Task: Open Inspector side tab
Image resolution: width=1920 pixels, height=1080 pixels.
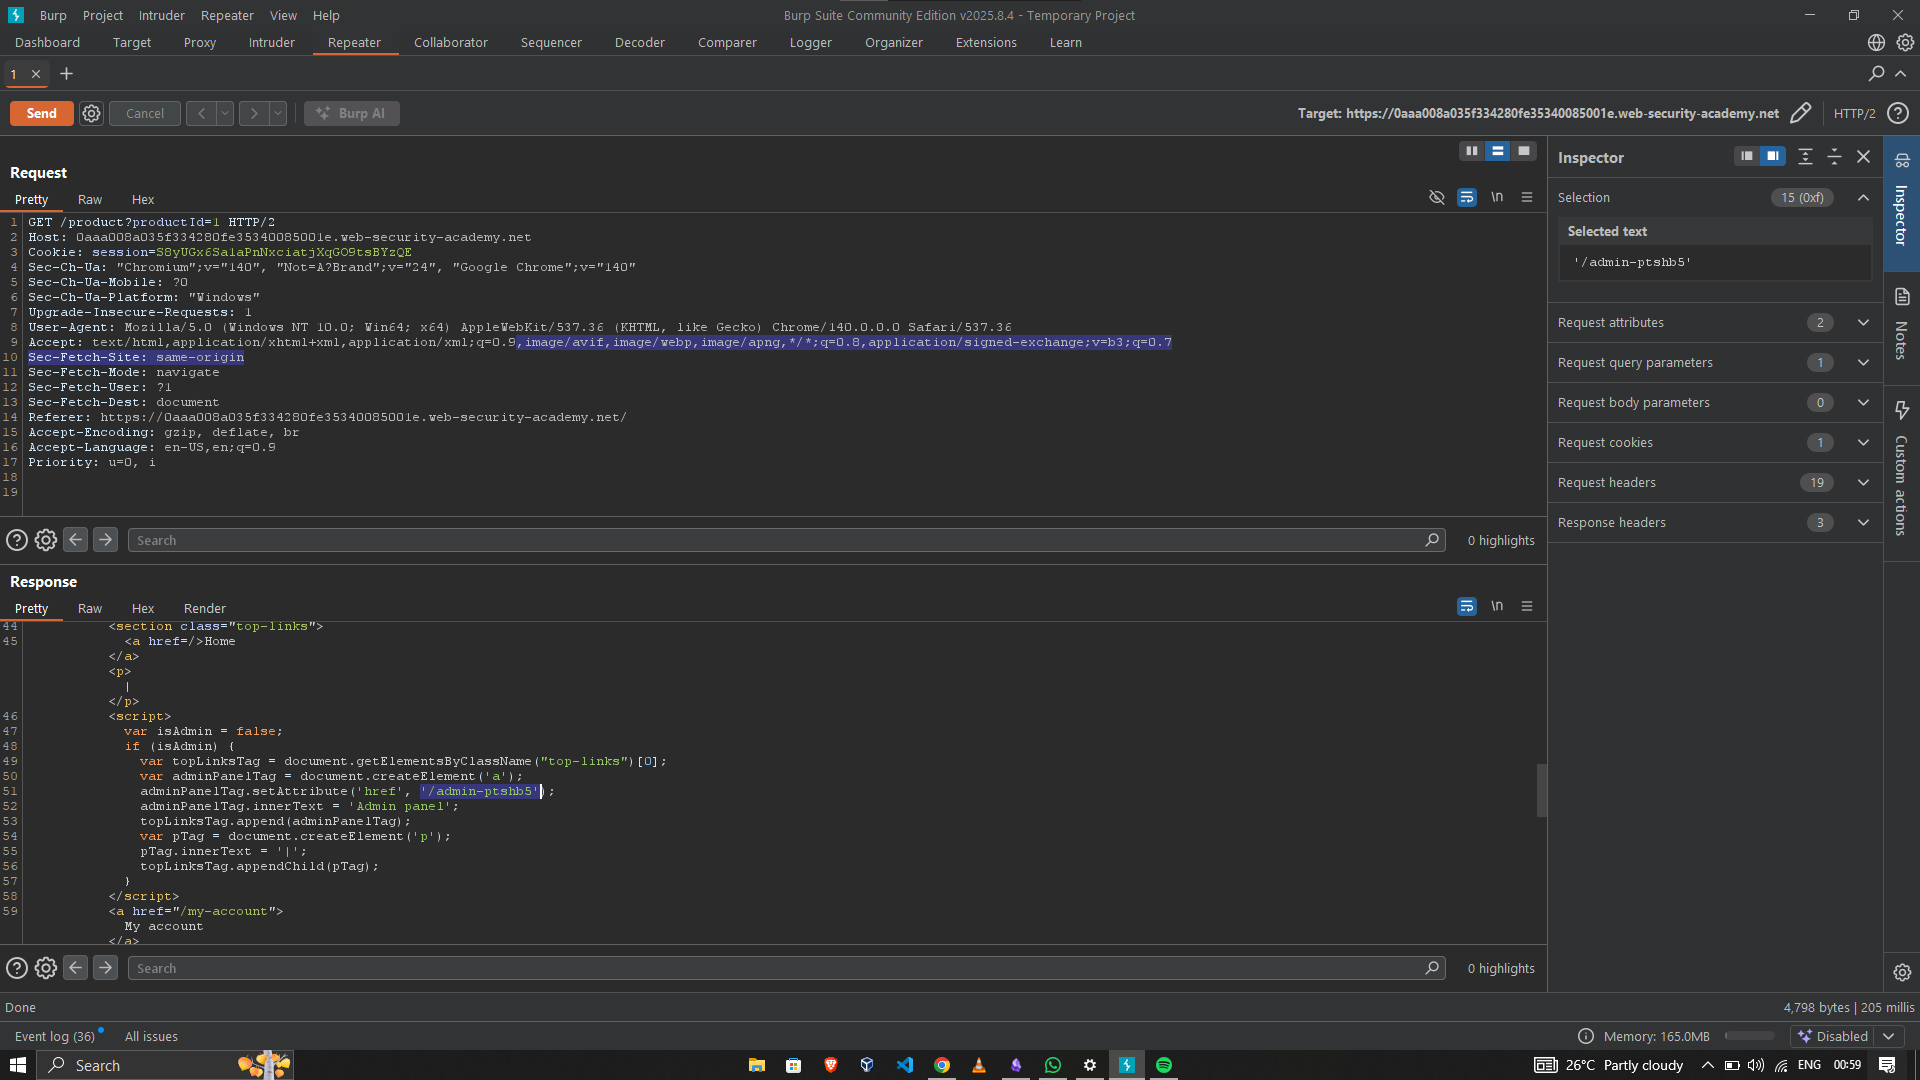Action: pos(1901,203)
